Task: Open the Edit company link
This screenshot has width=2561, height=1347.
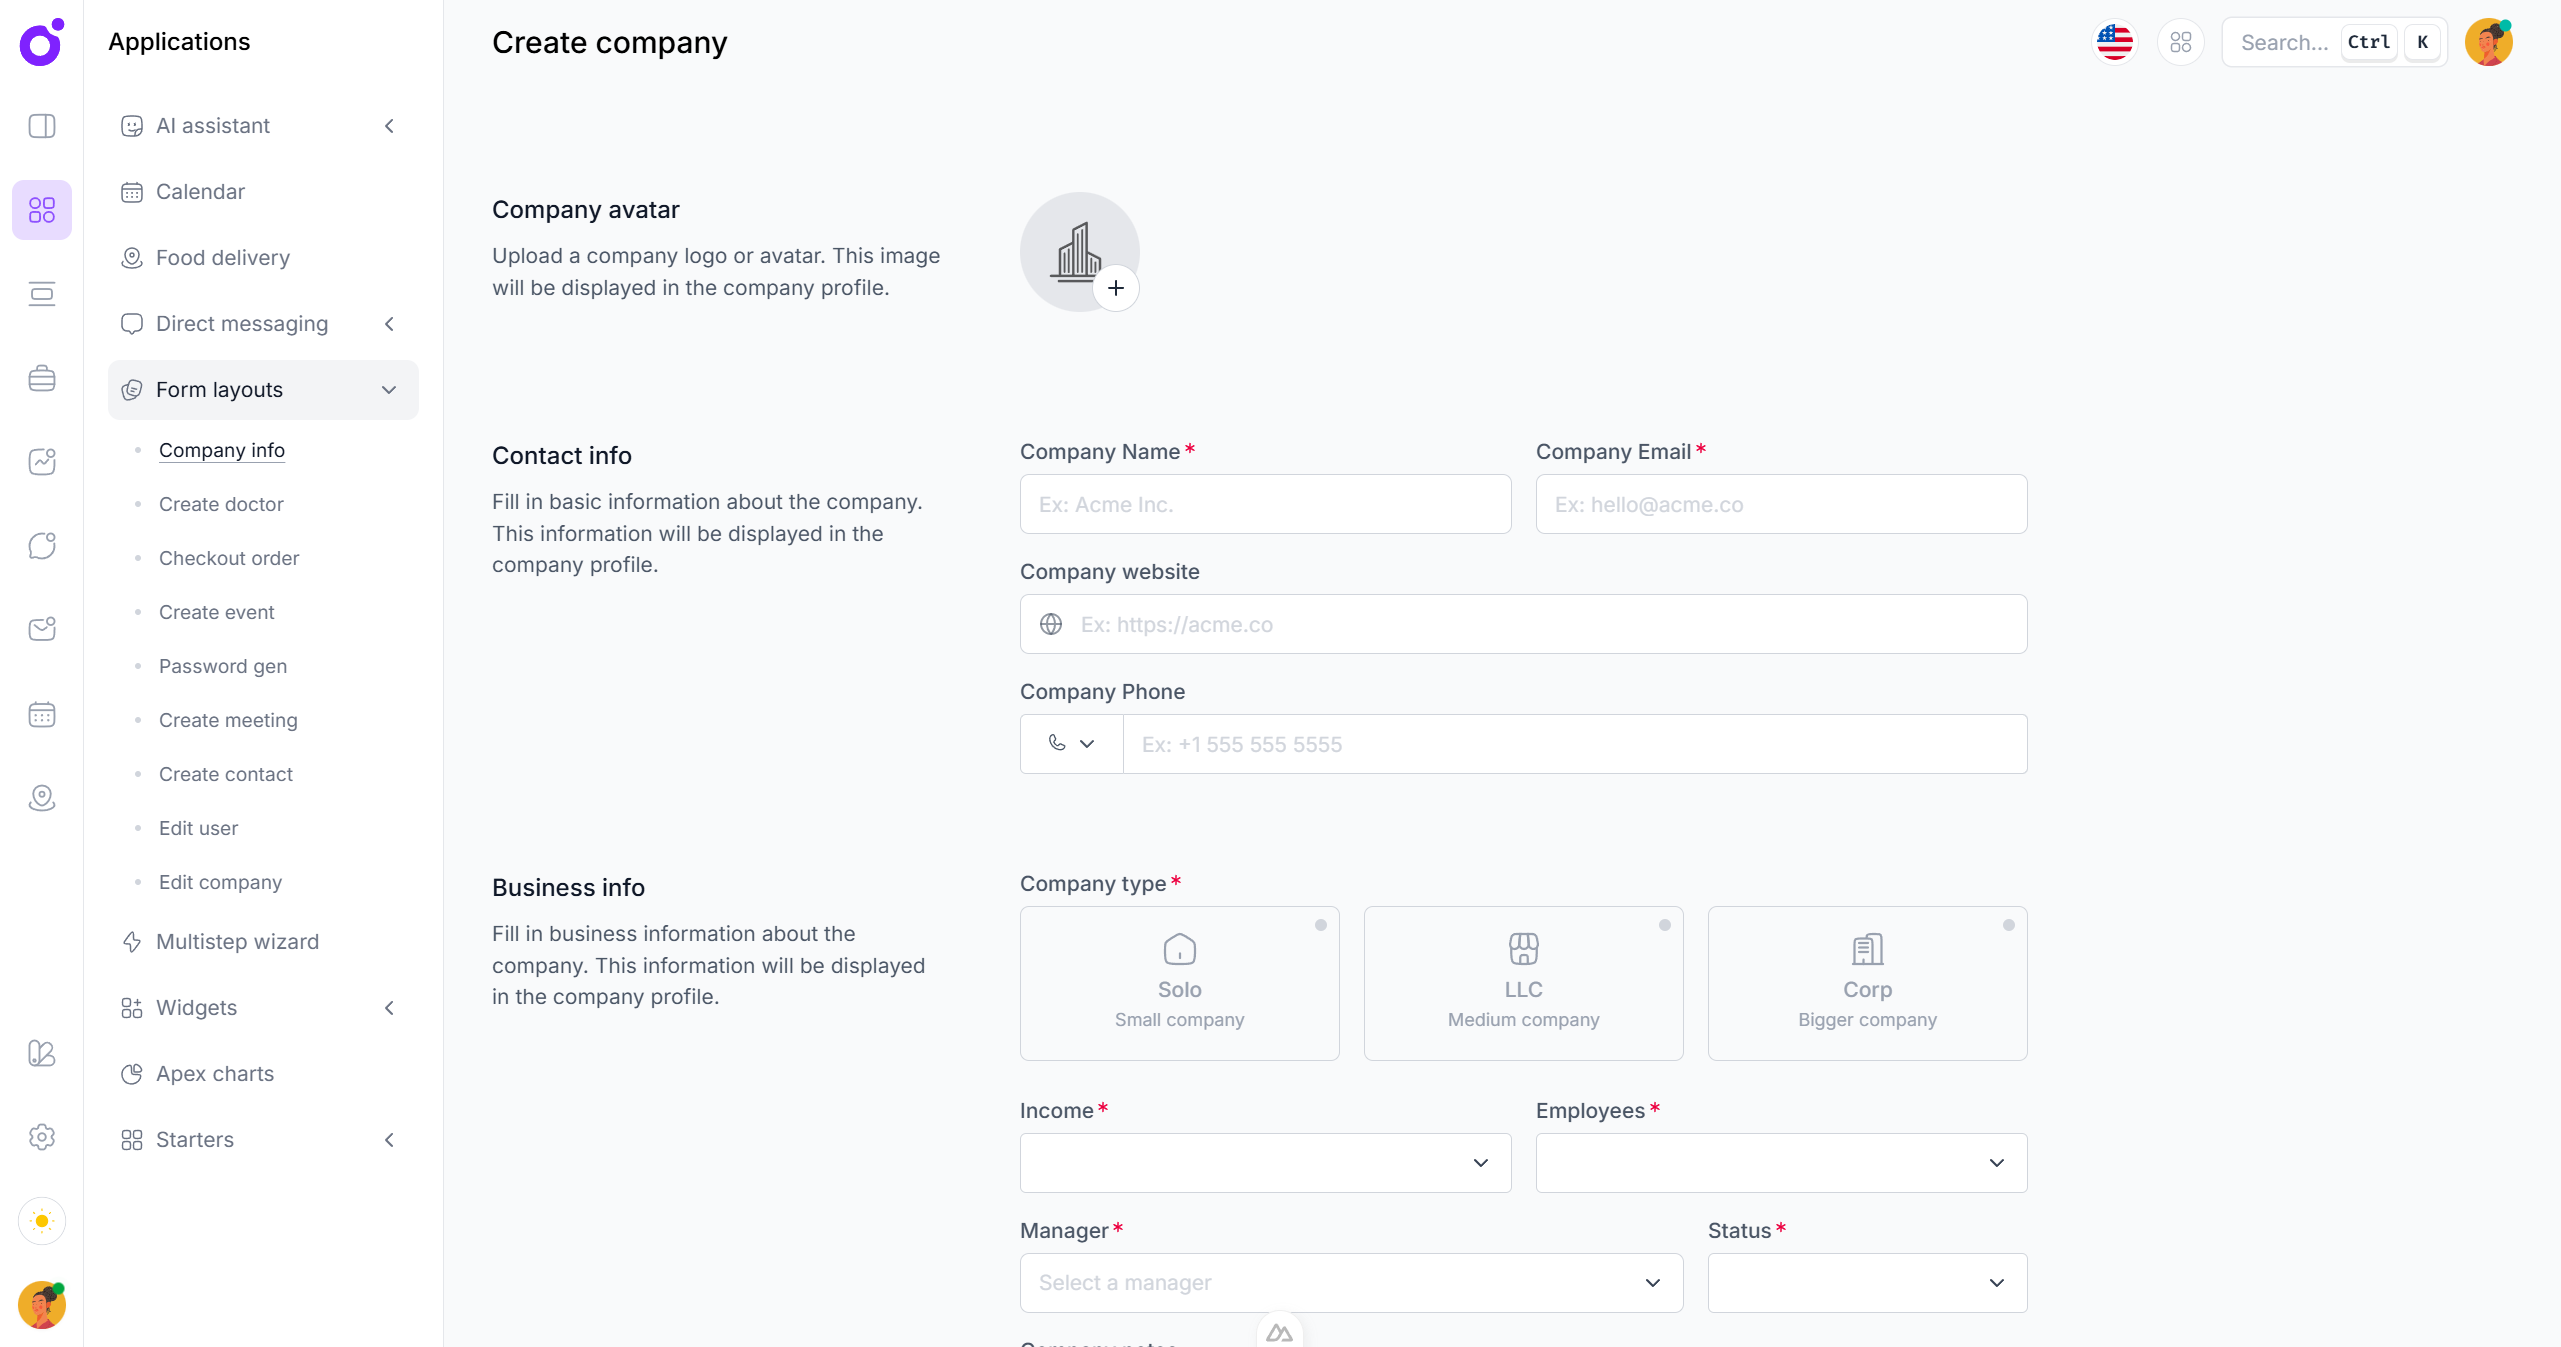Action: (220, 882)
